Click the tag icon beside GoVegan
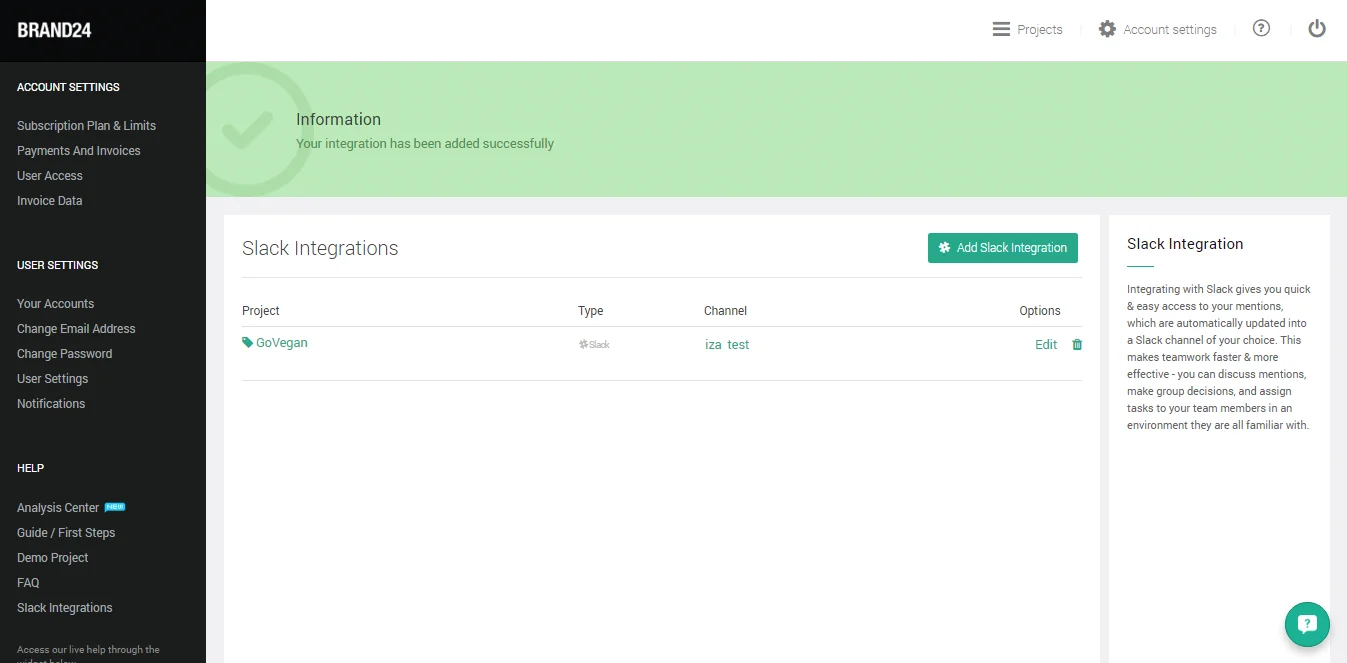 click(248, 342)
